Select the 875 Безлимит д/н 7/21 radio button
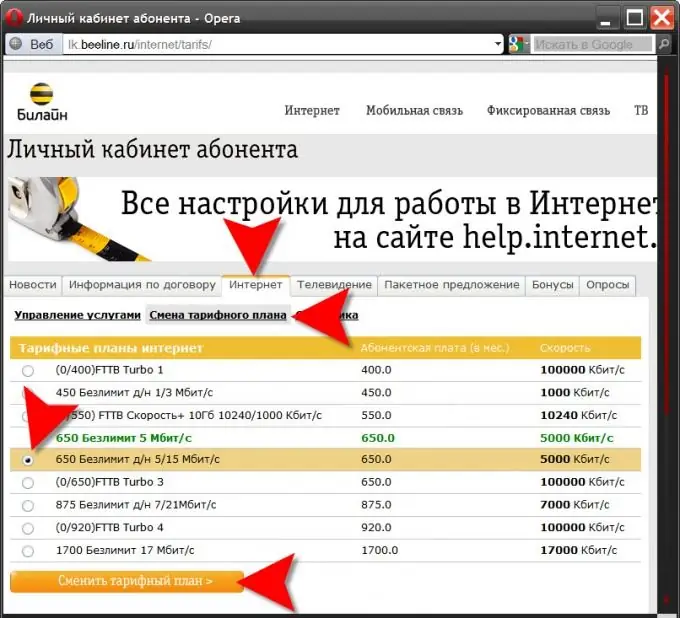Image resolution: width=680 pixels, height=618 pixels. coord(28,506)
